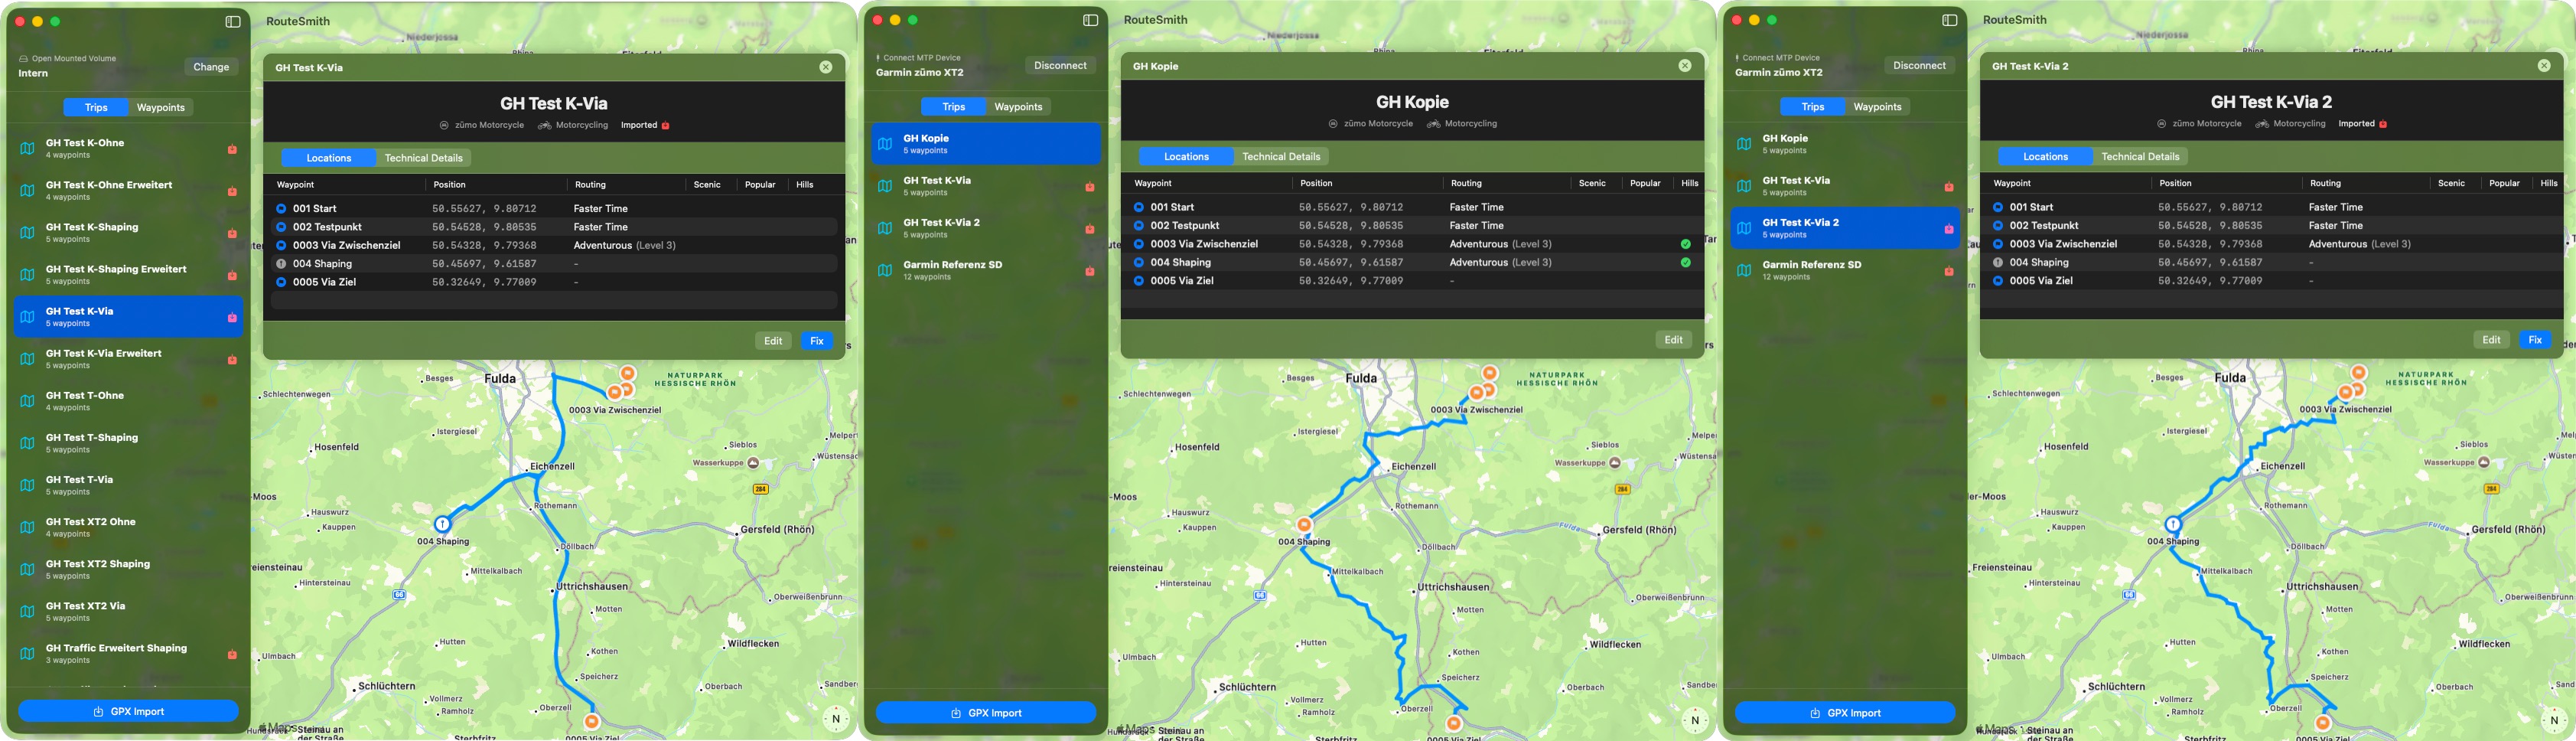
Task: Select the GH Test T-Ohne trip
Action: (128, 401)
